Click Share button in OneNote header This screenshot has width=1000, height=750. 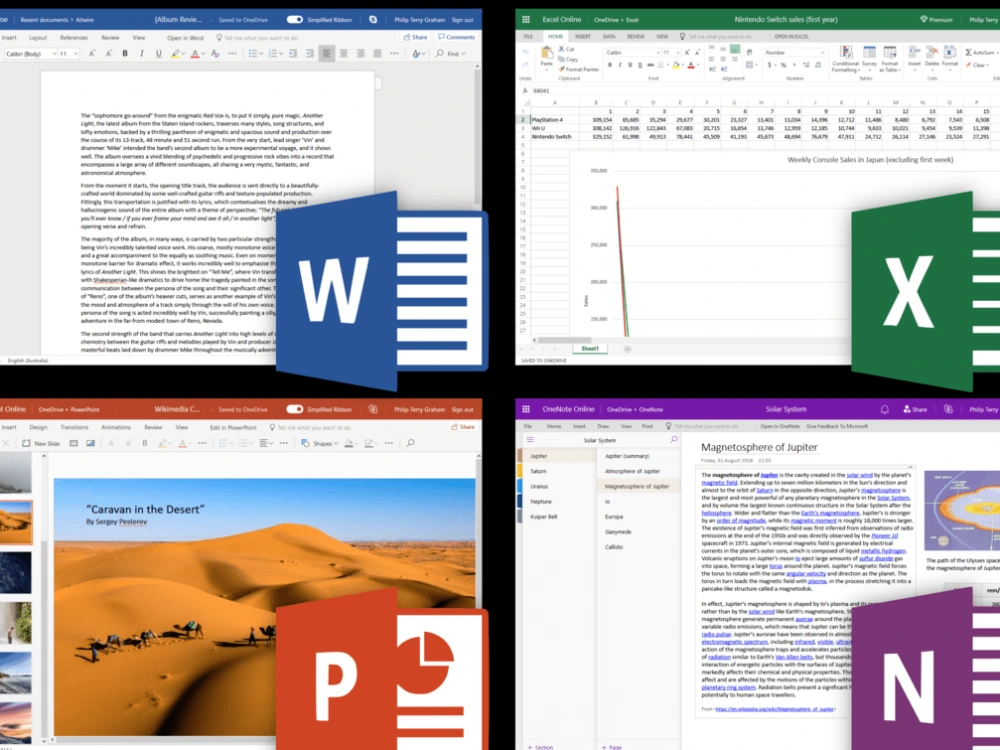click(x=915, y=409)
